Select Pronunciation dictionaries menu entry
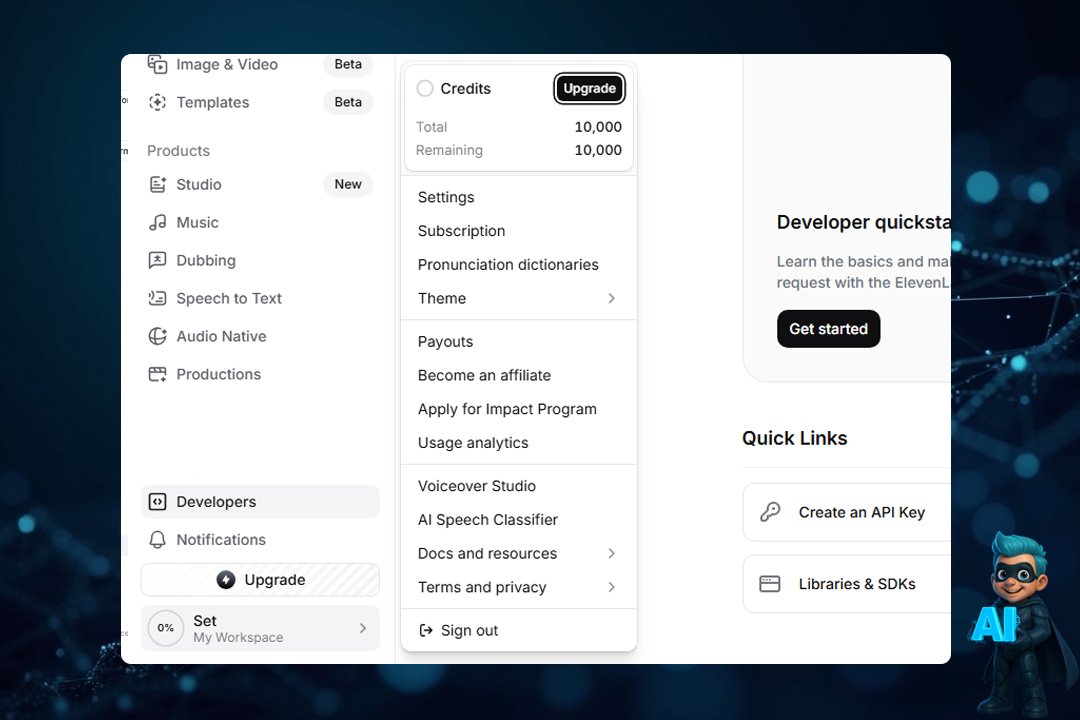This screenshot has width=1080, height=720. point(508,264)
